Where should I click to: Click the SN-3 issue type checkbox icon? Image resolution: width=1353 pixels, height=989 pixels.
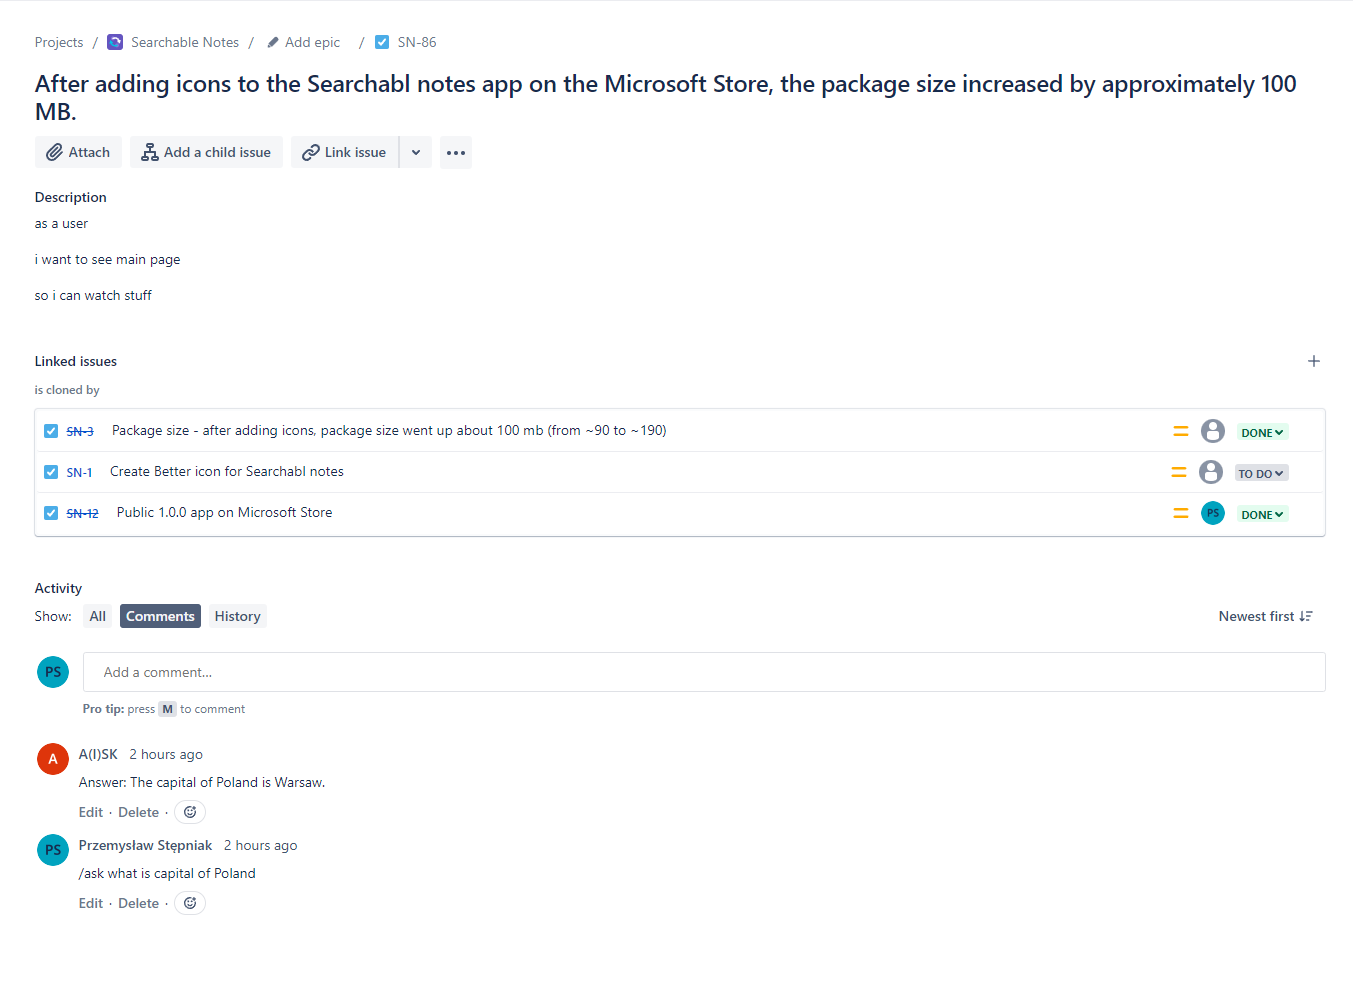51,431
